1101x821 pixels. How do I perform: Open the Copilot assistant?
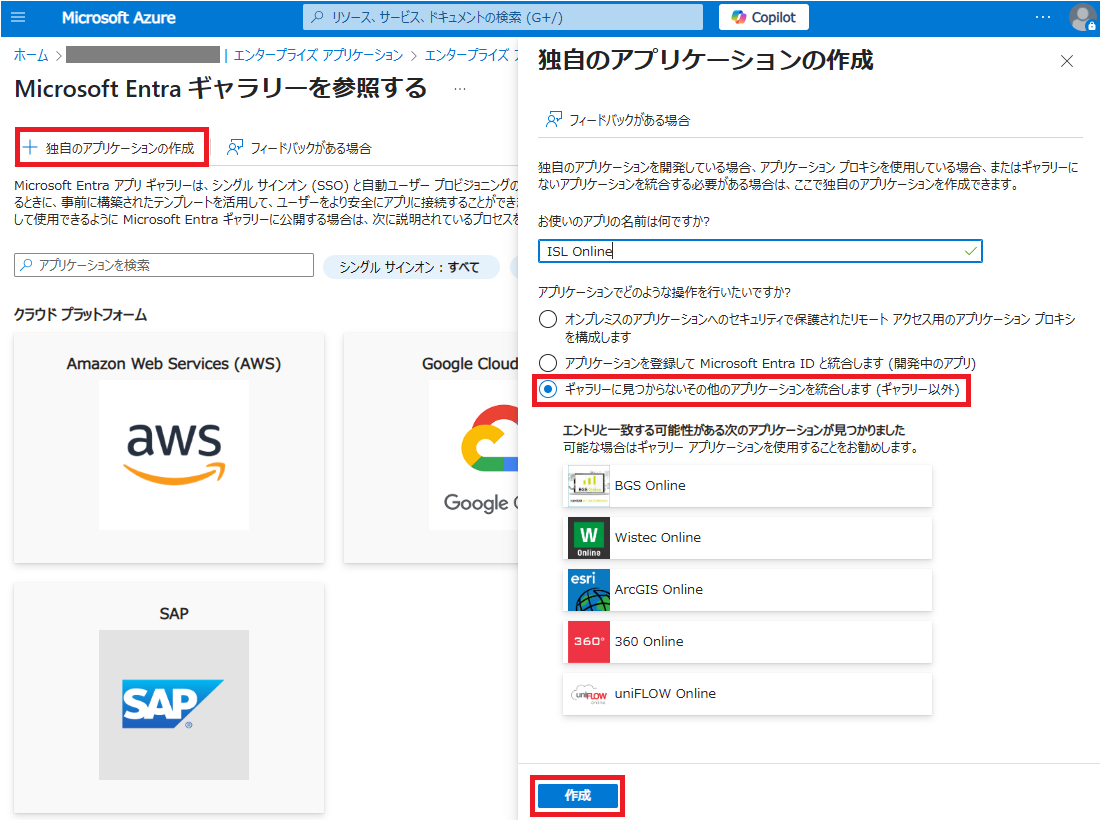[x=763, y=18]
